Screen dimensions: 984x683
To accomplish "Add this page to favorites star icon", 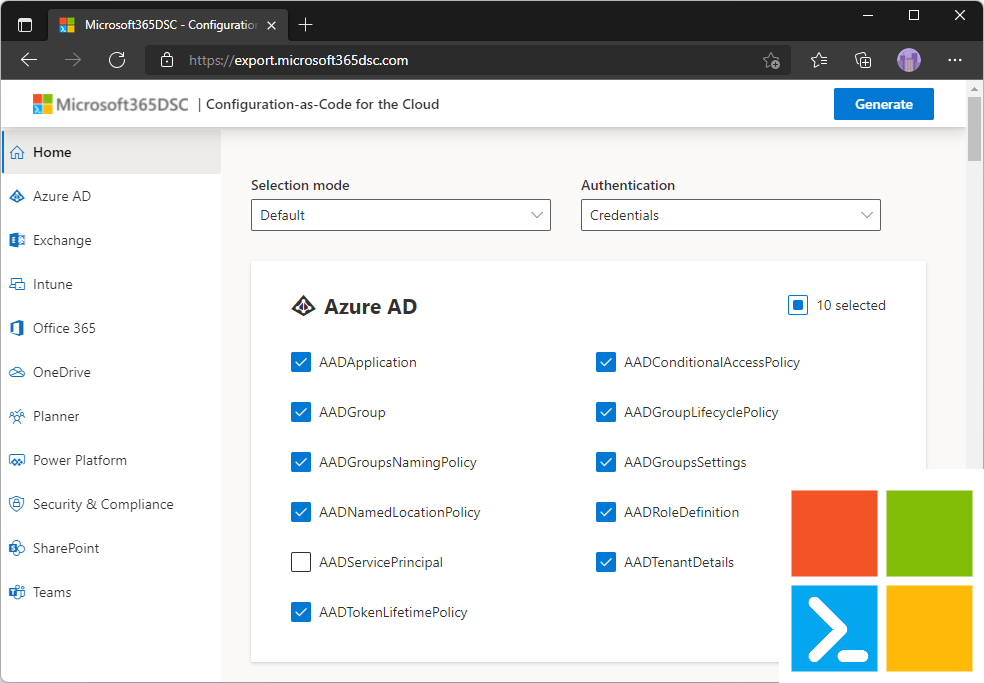I will click(771, 60).
